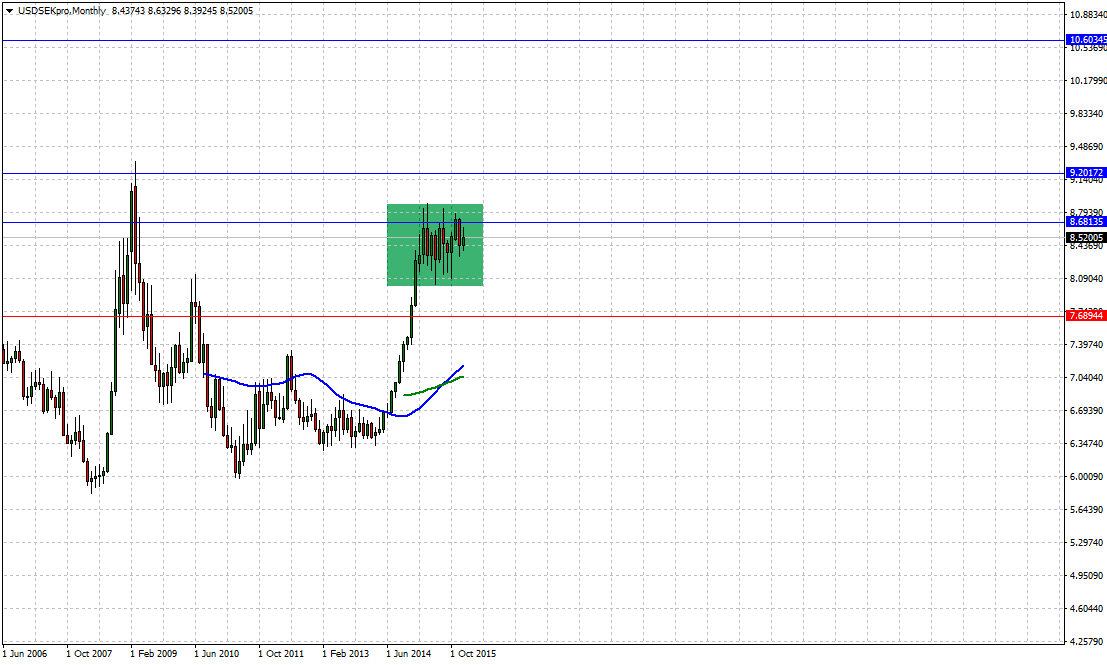Click the 1 Feb 2013 date label
The image size is (1107, 665).
click(x=345, y=654)
